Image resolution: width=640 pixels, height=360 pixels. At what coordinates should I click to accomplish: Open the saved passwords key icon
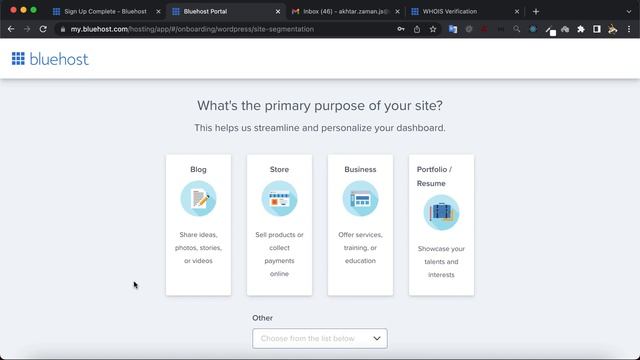click(401, 29)
